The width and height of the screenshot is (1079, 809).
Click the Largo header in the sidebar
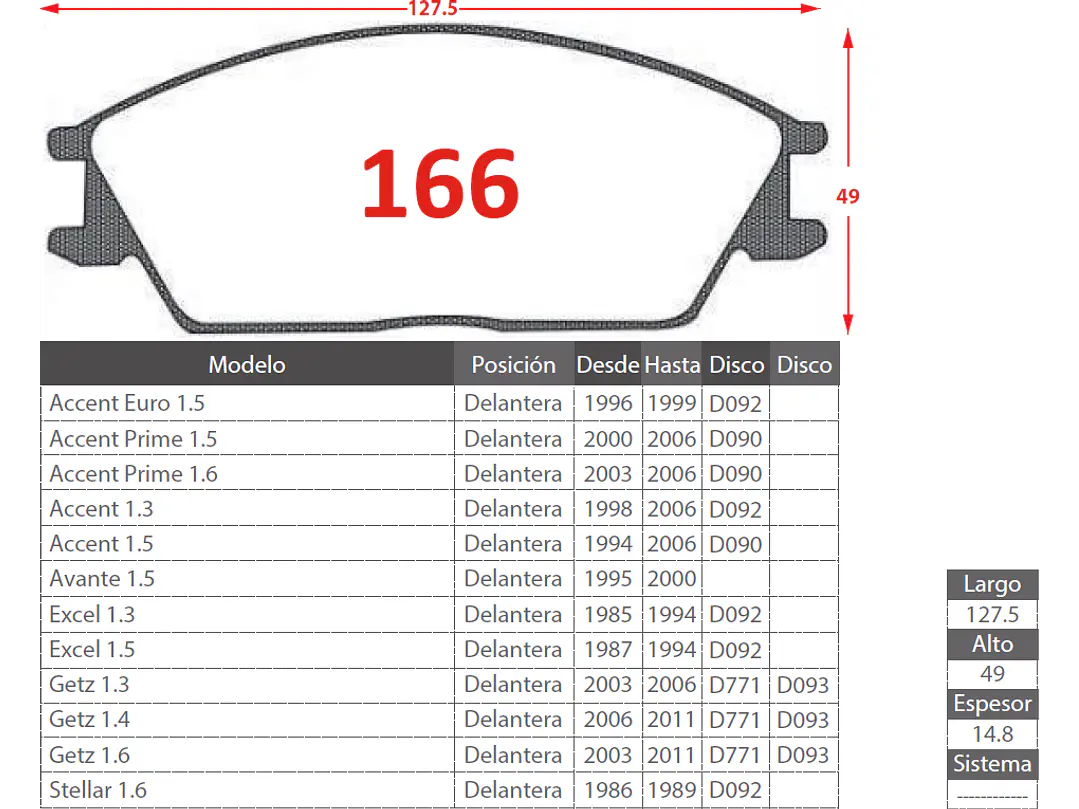992,584
